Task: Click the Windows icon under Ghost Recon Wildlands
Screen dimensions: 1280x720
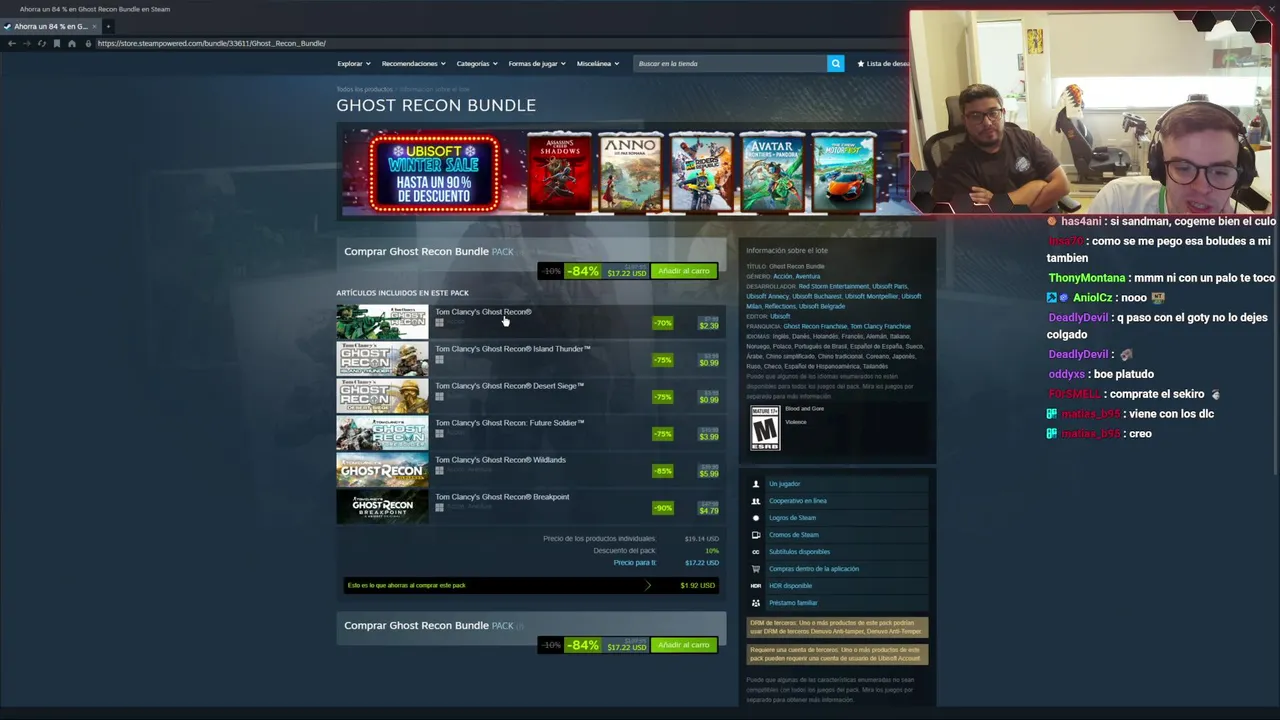Action: (x=439, y=471)
